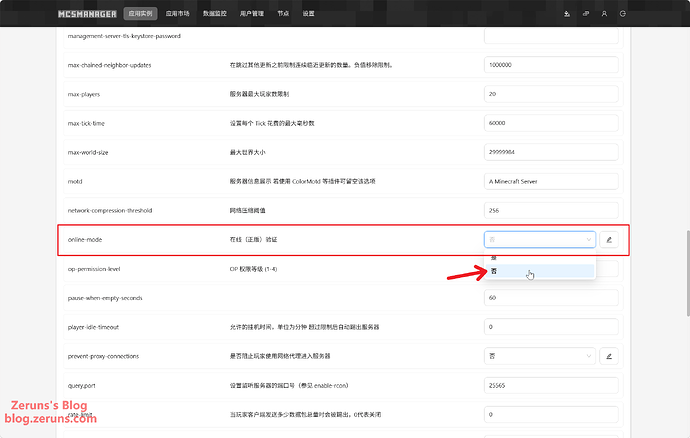690x438 pixels.
Task: Open the 数据监控 page
Action: tap(215, 14)
